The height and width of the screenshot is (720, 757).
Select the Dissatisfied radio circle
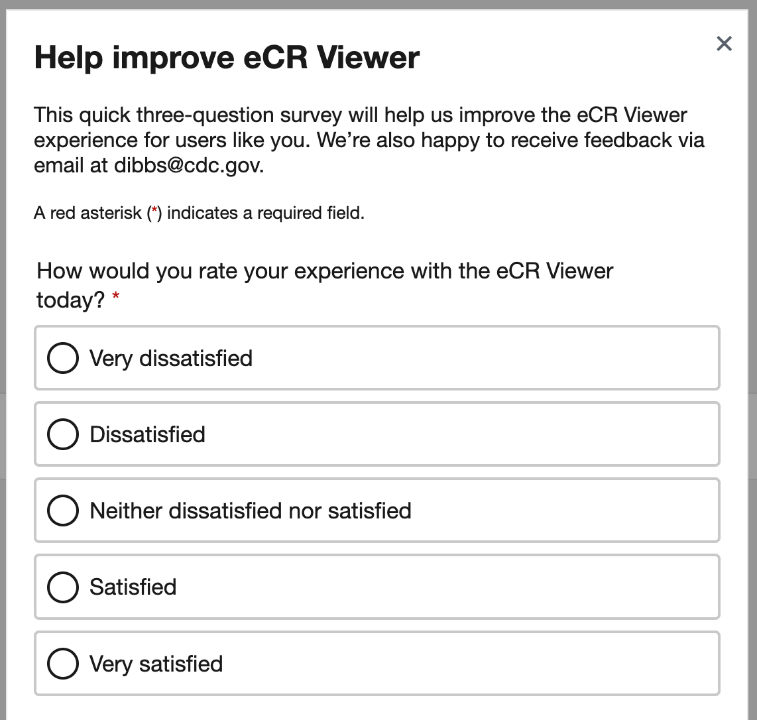click(62, 434)
